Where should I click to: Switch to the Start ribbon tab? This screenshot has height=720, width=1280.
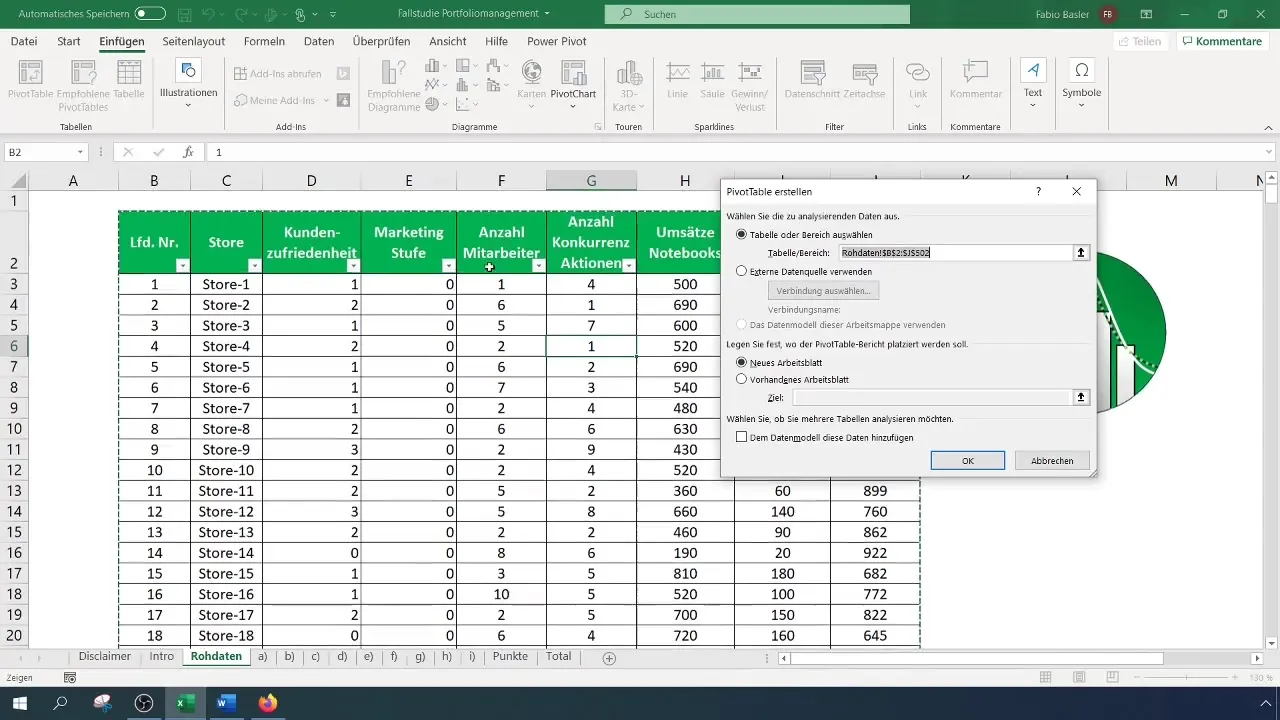pos(69,41)
